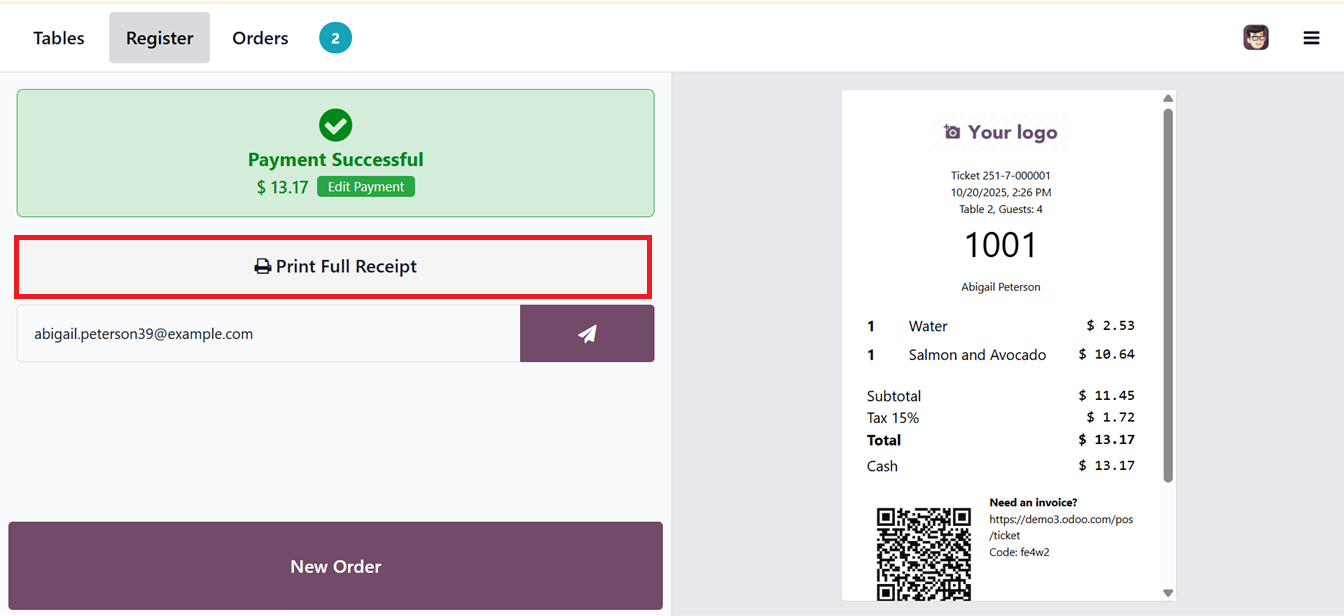
Task: Go to the Orders tab
Action: click(260, 38)
